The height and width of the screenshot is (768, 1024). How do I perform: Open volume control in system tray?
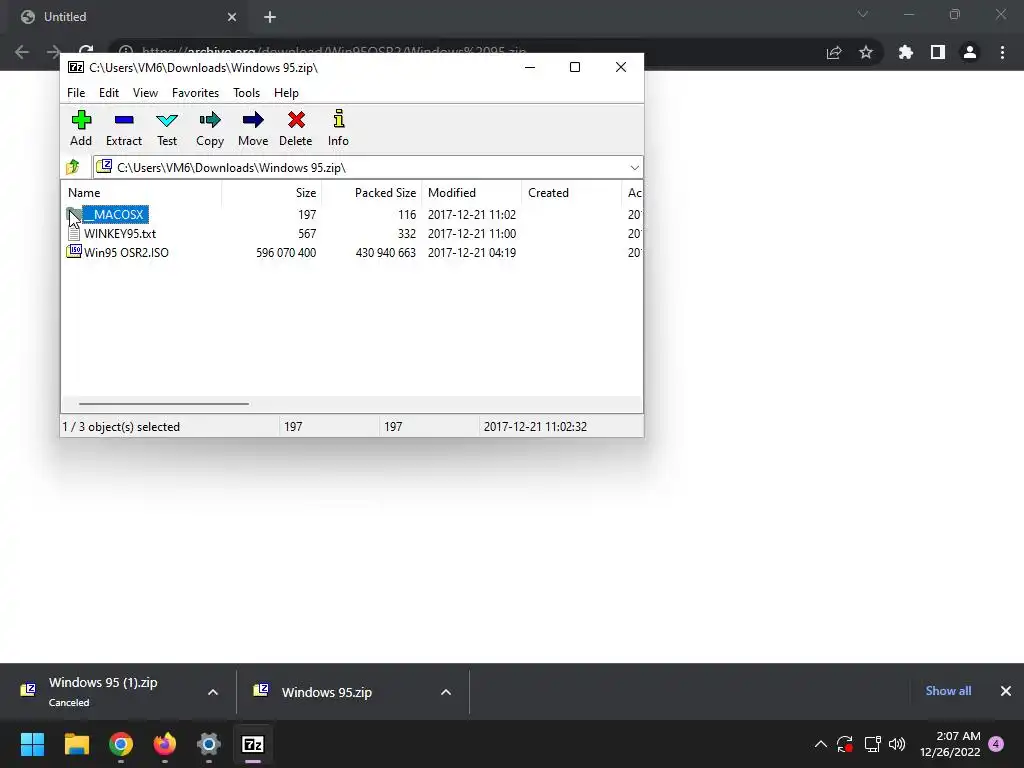(x=897, y=744)
